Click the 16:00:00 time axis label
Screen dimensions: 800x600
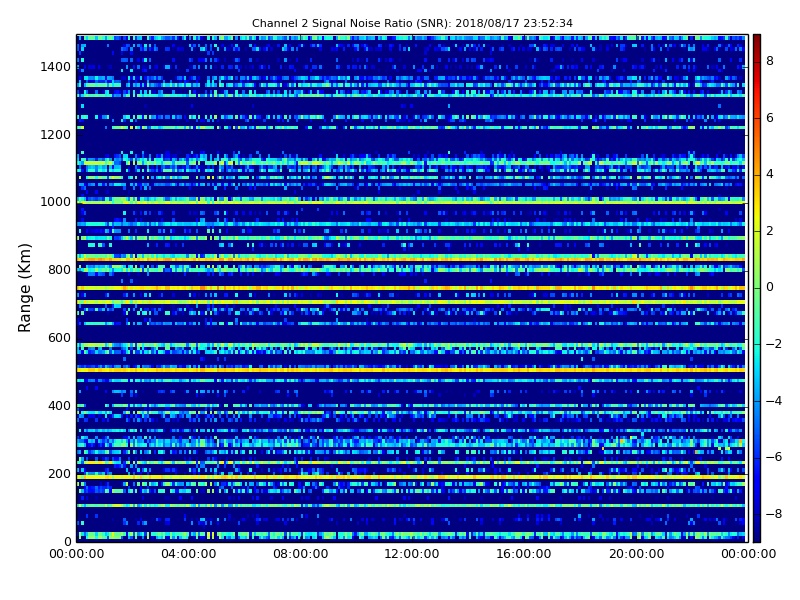click(523, 554)
